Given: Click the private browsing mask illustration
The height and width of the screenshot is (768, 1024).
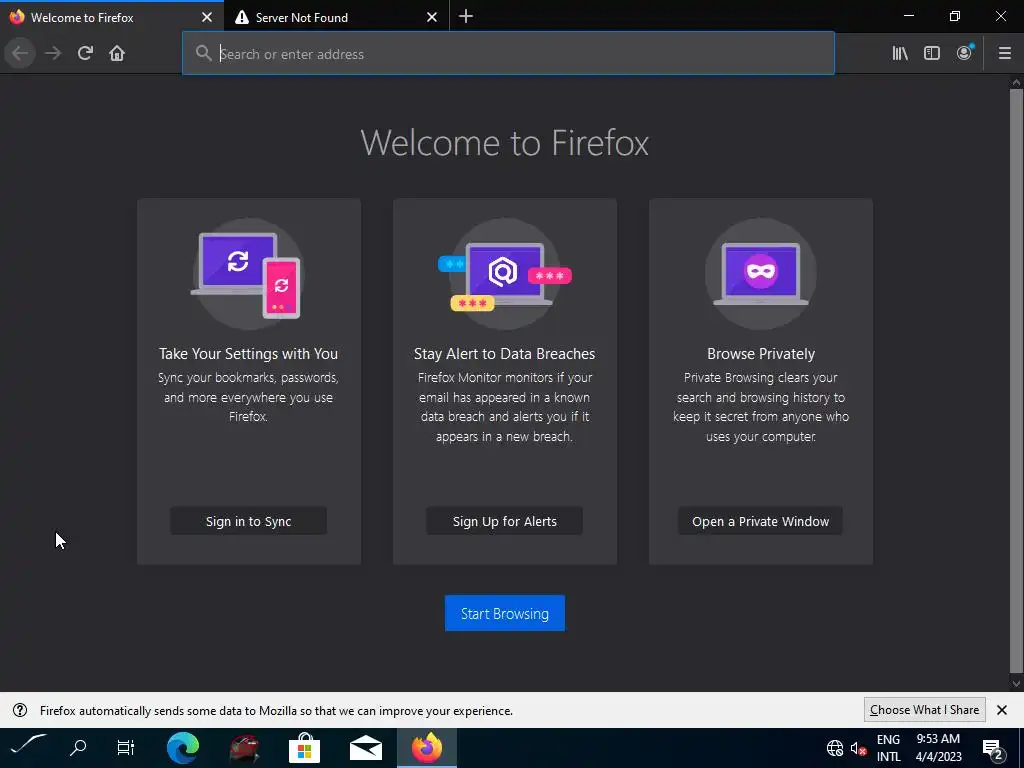Looking at the screenshot, I should click(x=760, y=274).
